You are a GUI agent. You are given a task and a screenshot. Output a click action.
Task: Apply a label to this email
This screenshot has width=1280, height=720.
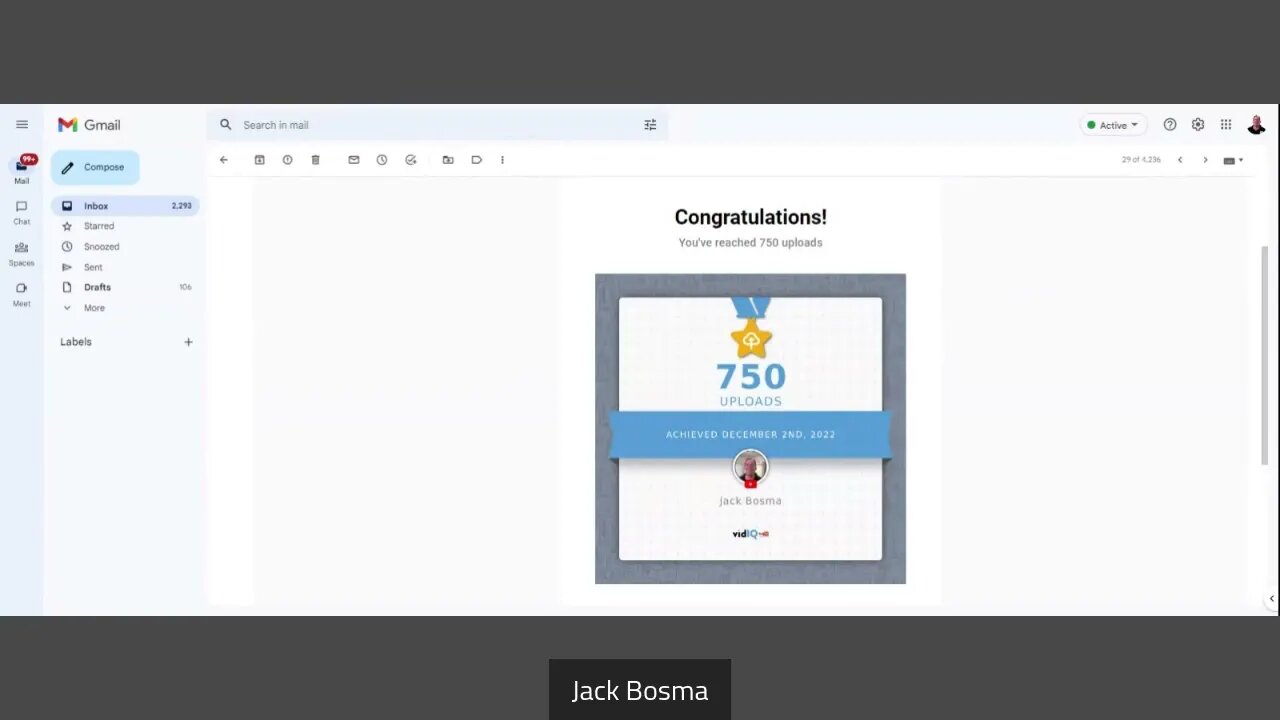pos(477,160)
